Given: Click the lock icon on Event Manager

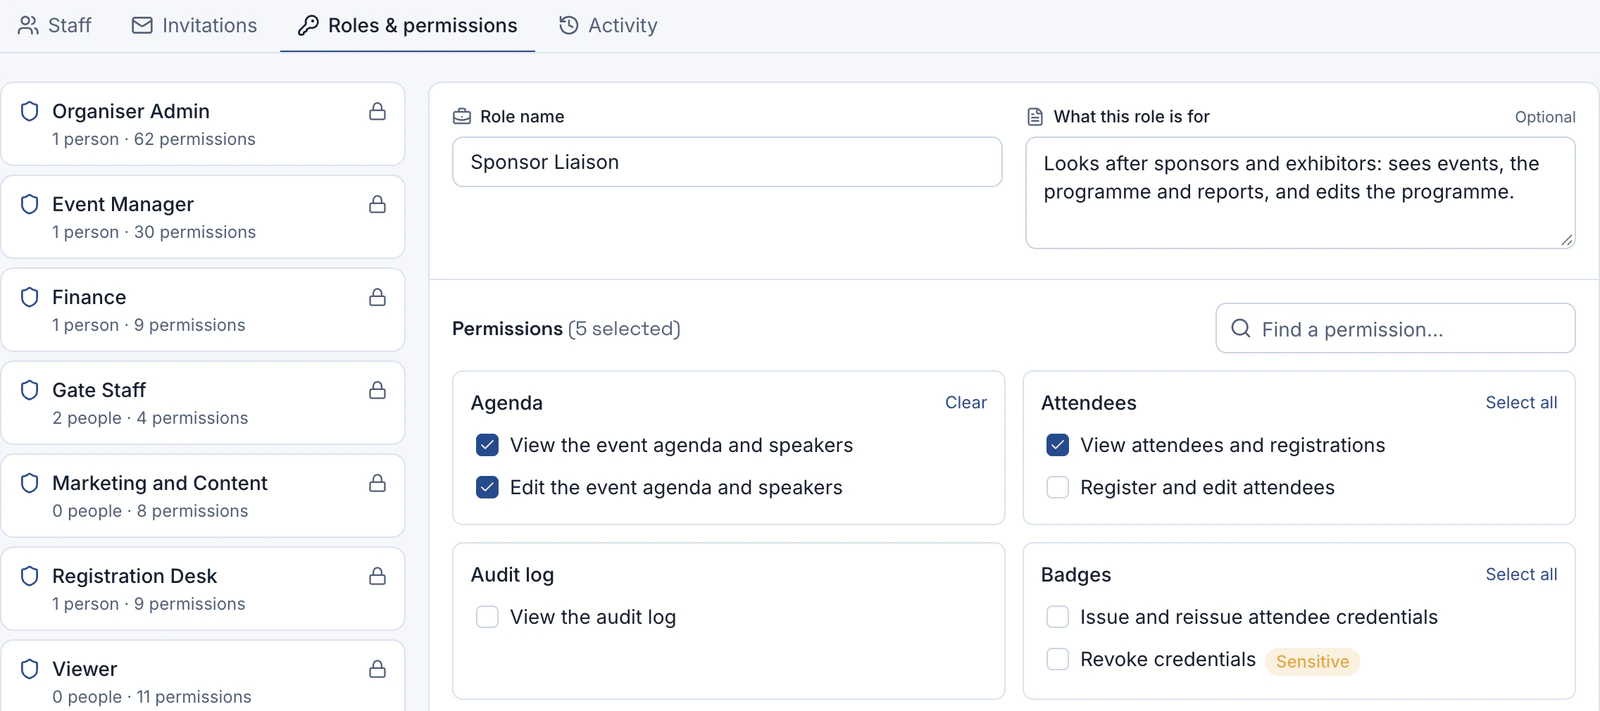Looking at the screenshot, I should (377, 204).
